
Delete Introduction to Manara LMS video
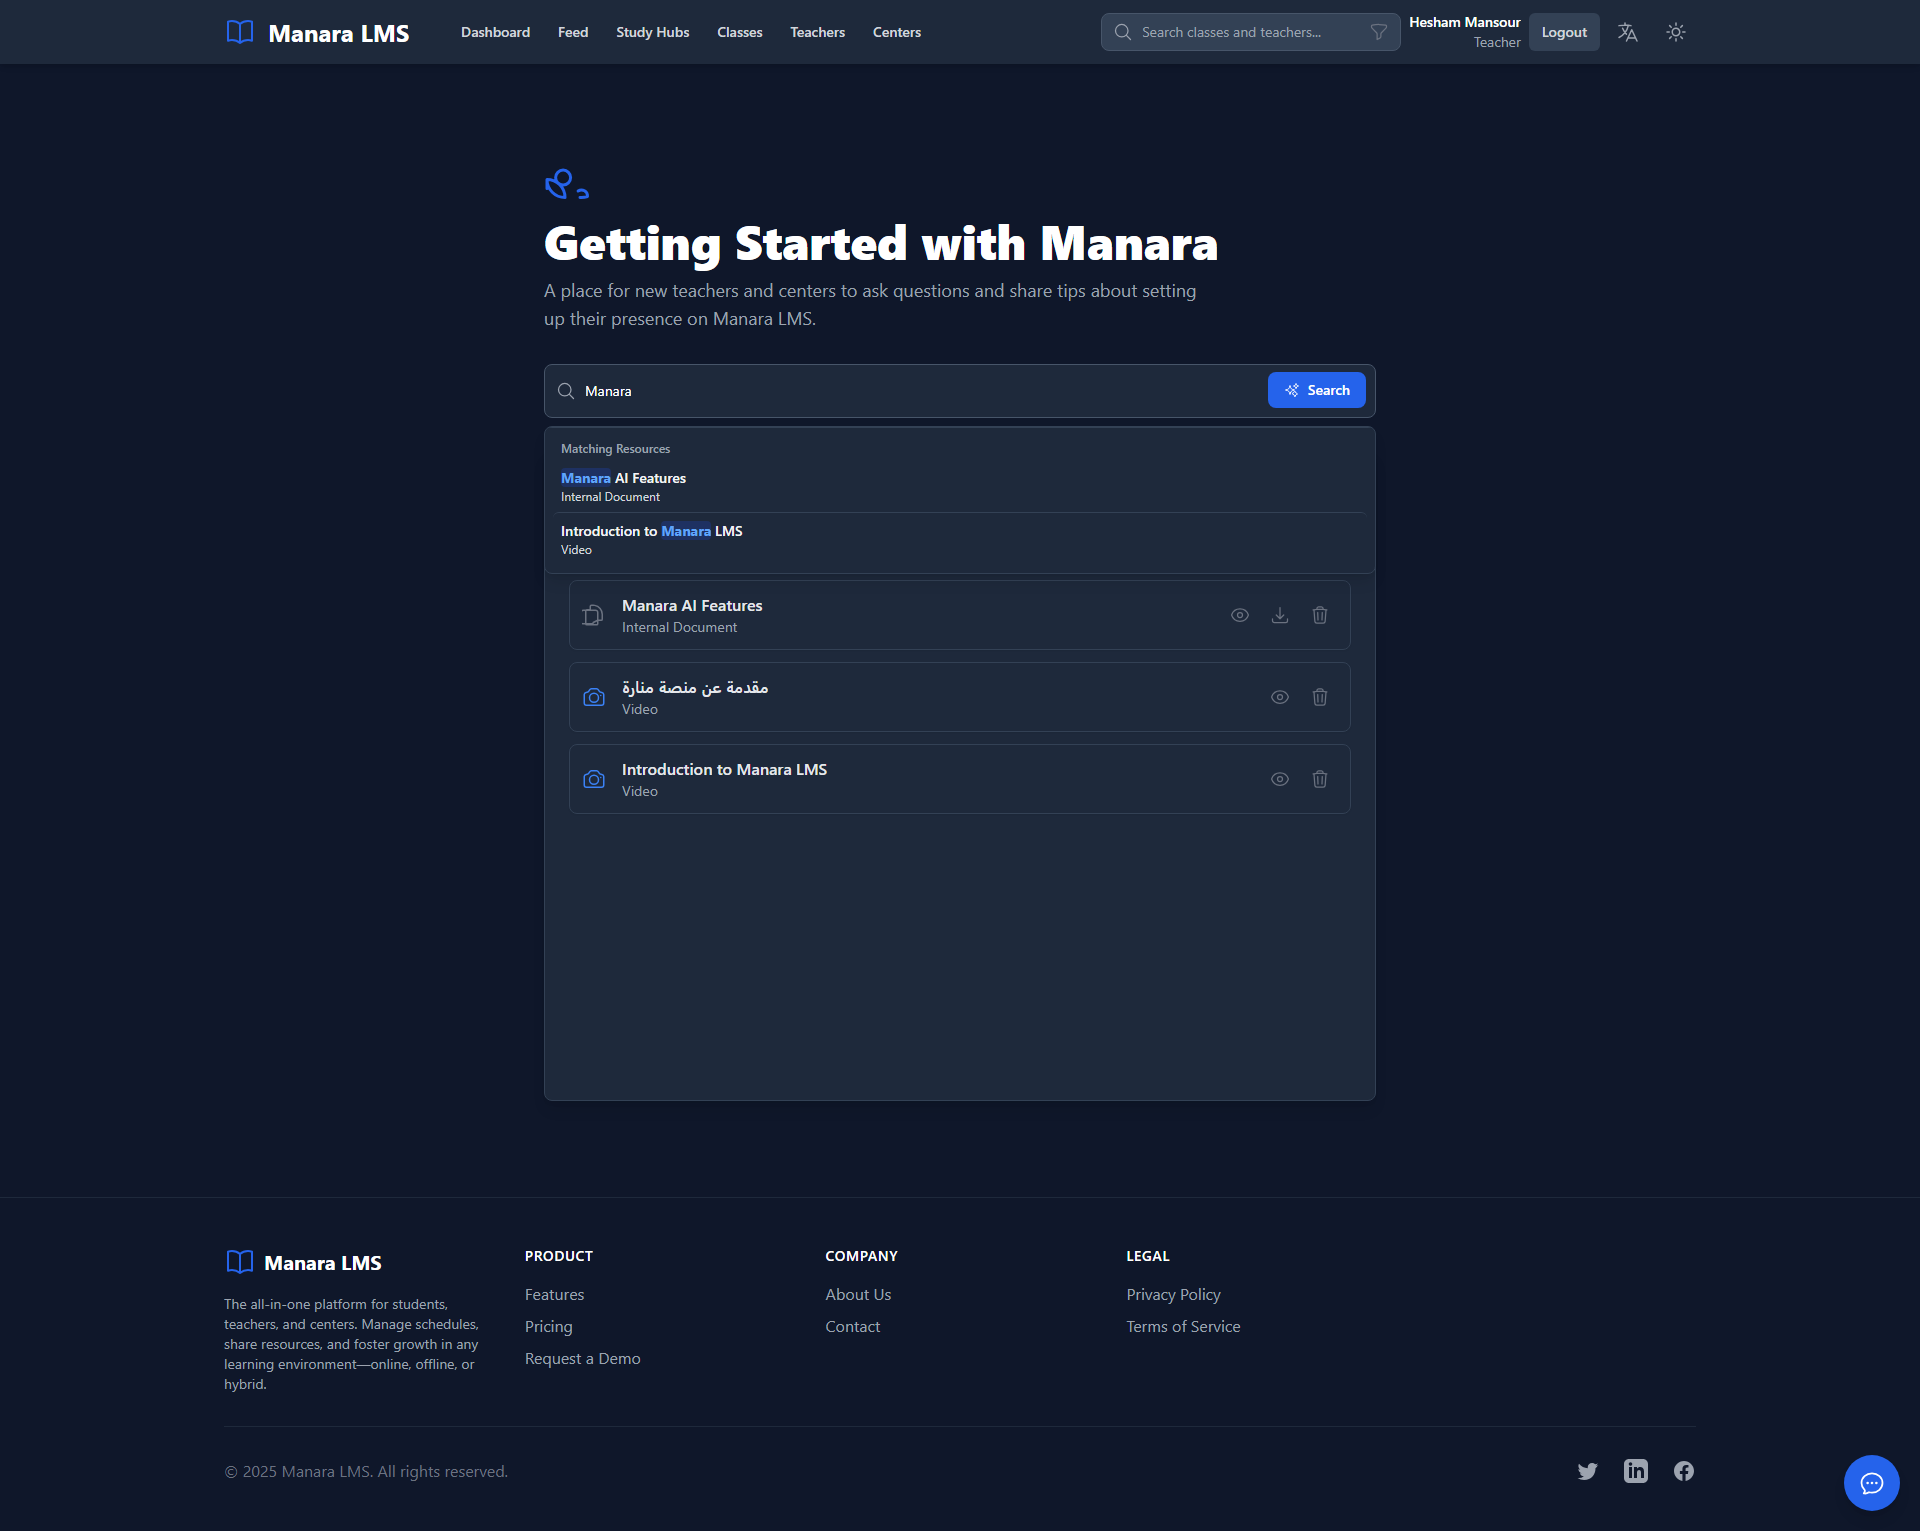tap(1320, 779)
